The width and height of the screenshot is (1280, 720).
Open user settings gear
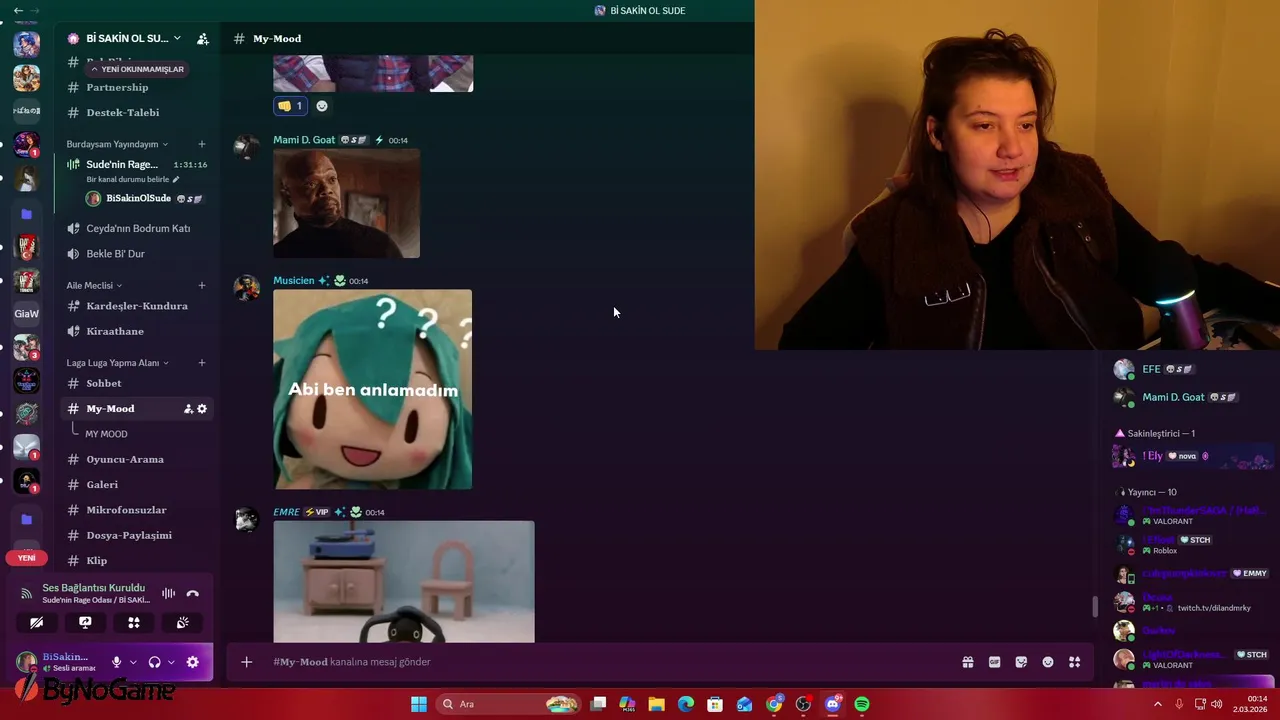tap(193, 662)
